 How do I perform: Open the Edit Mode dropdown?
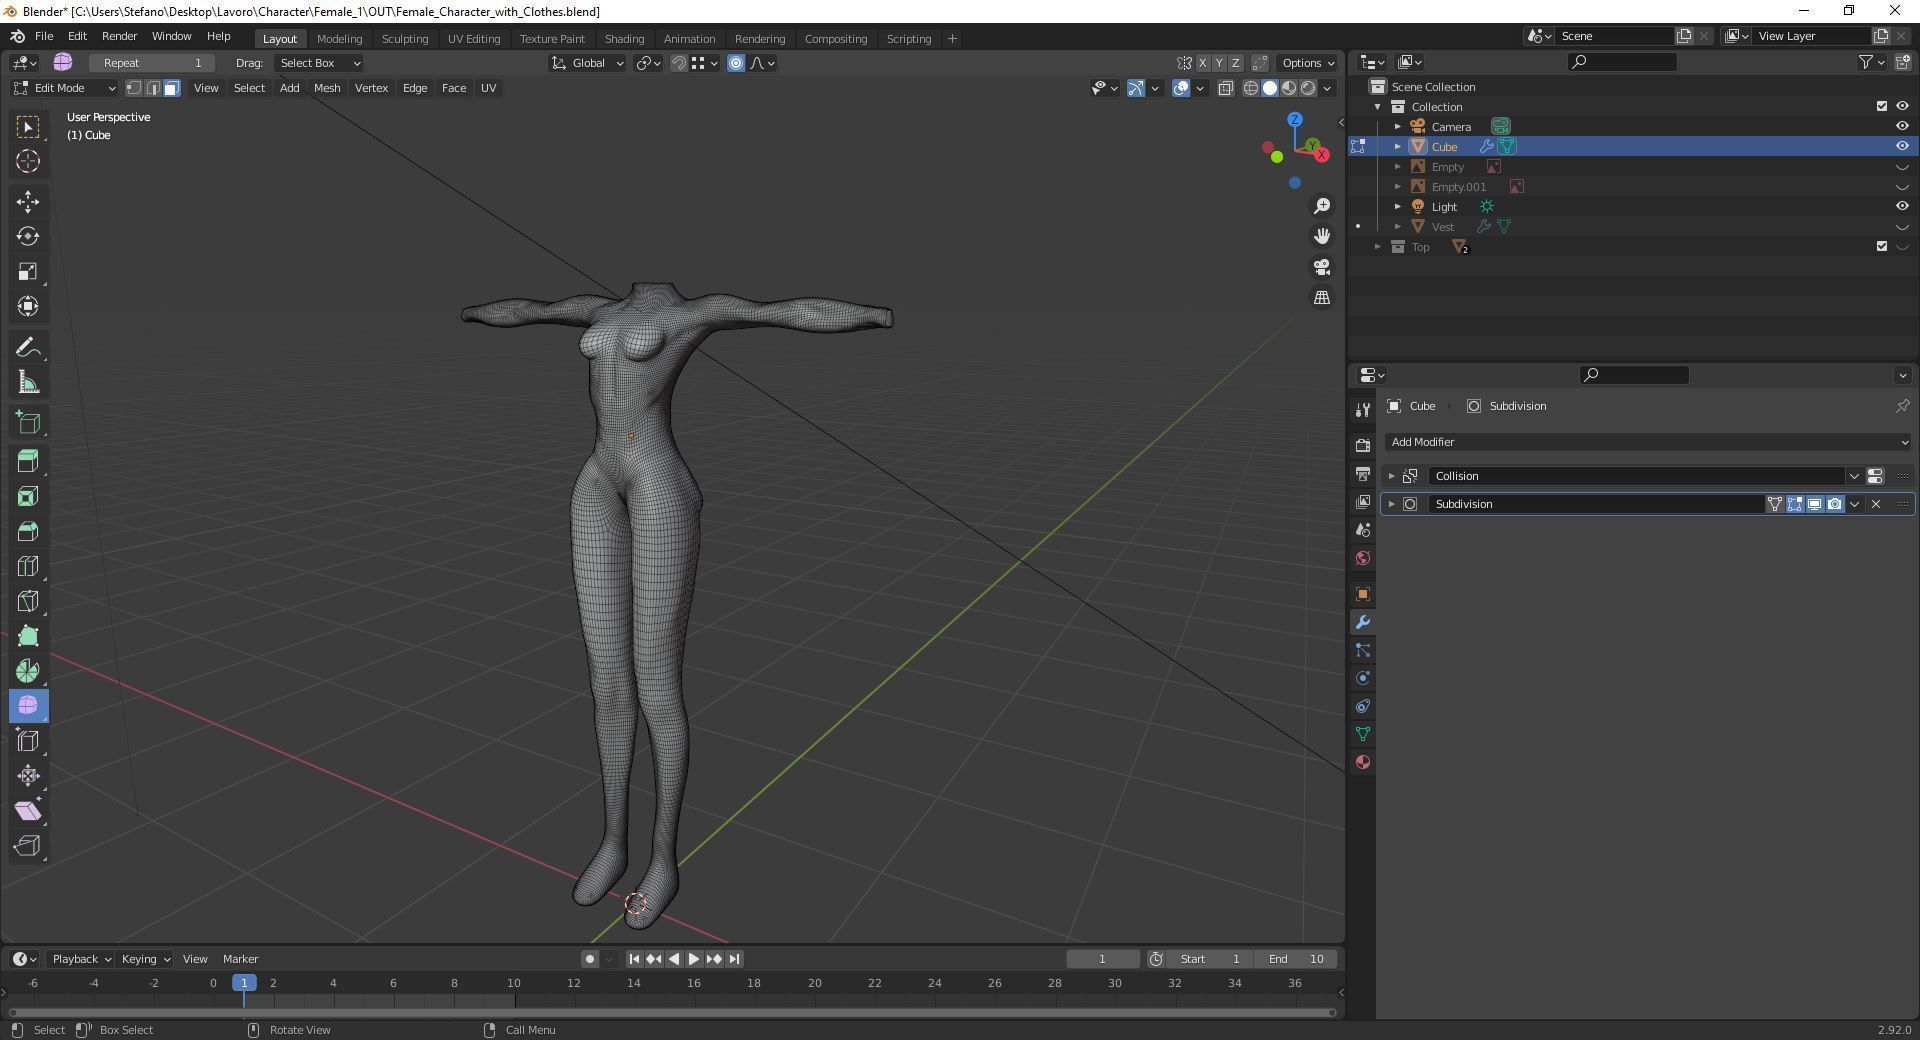[x=64, y=88]
